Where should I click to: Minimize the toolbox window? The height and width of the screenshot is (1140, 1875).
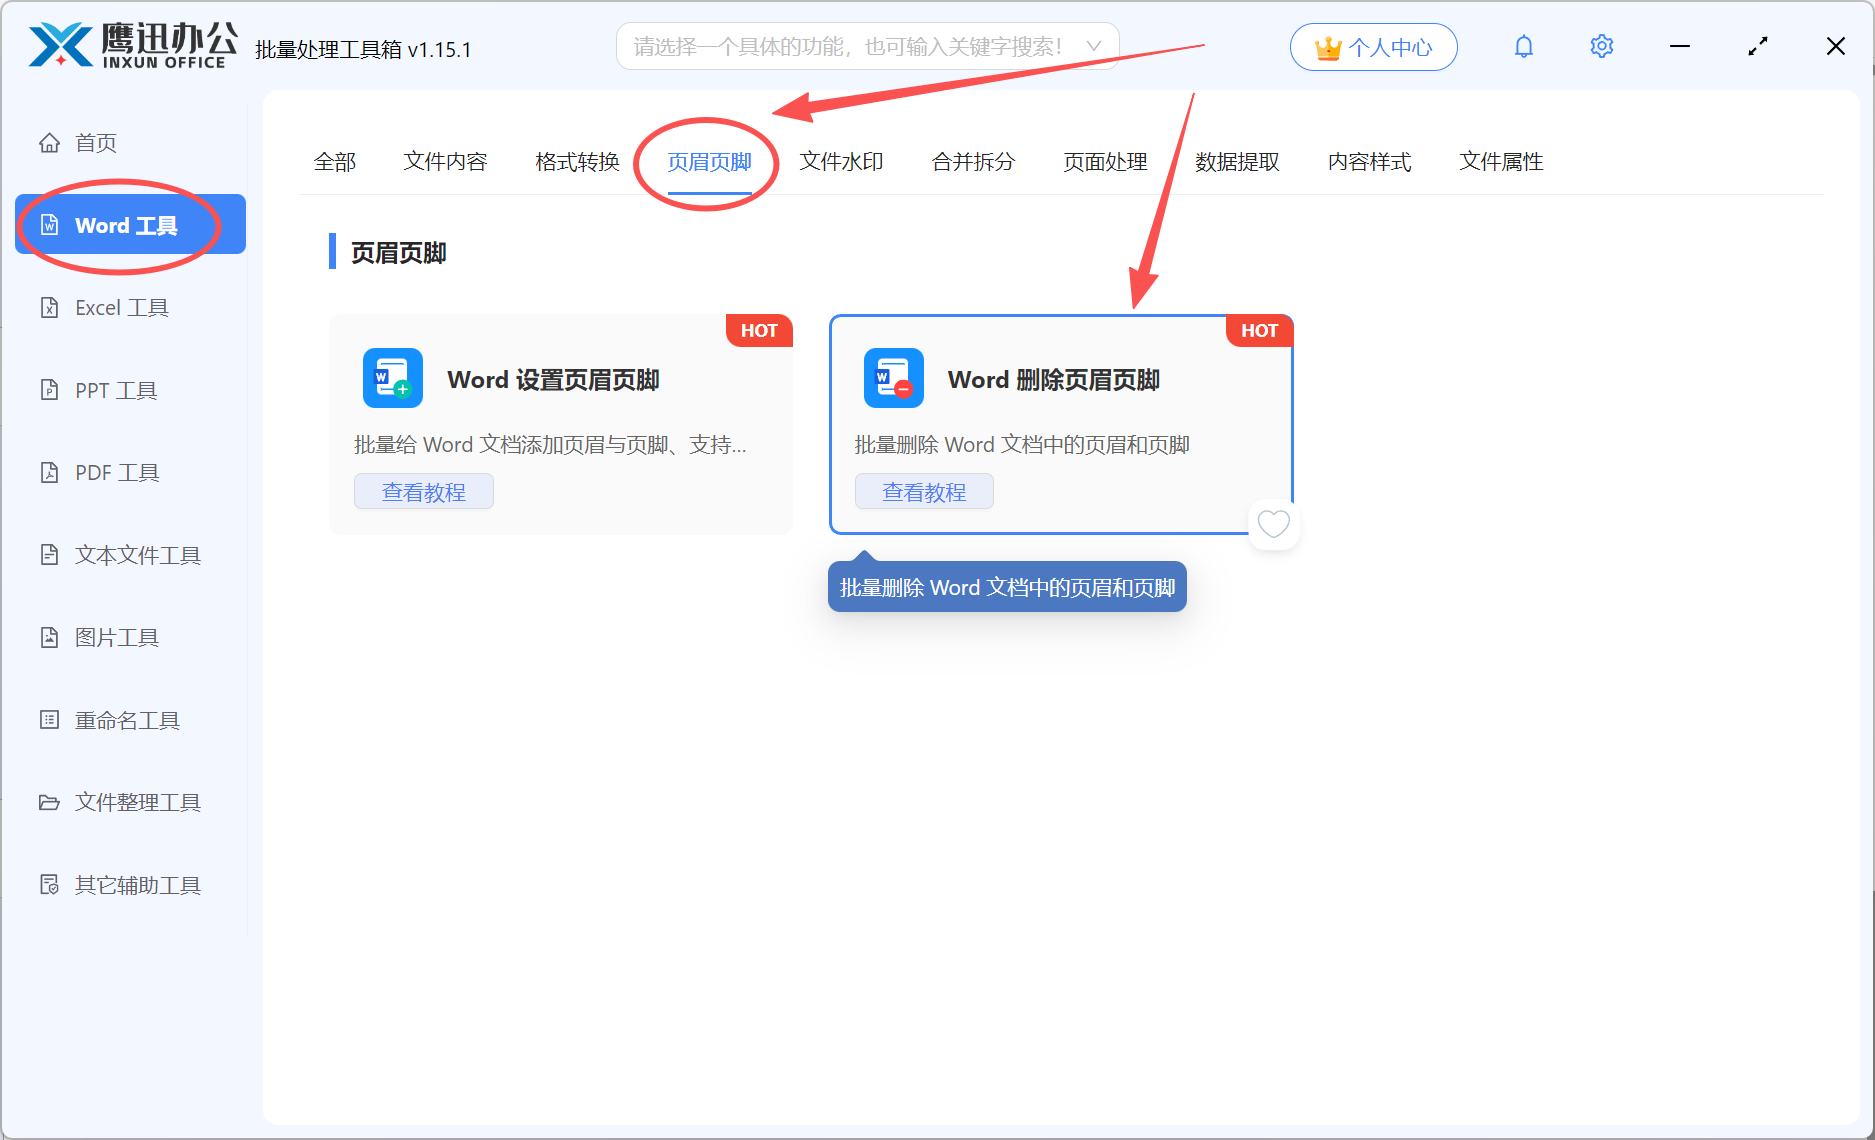1680,47
